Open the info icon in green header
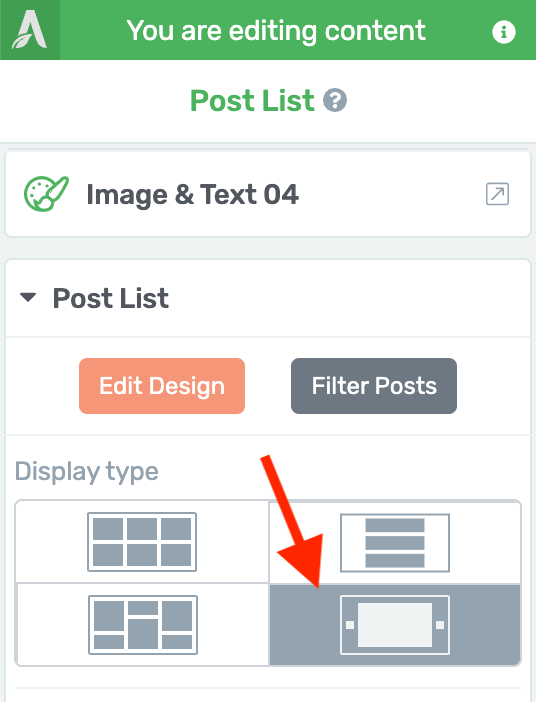Viewport: 536px width, 702px height. pyautogui.click(x=504, y=32)
